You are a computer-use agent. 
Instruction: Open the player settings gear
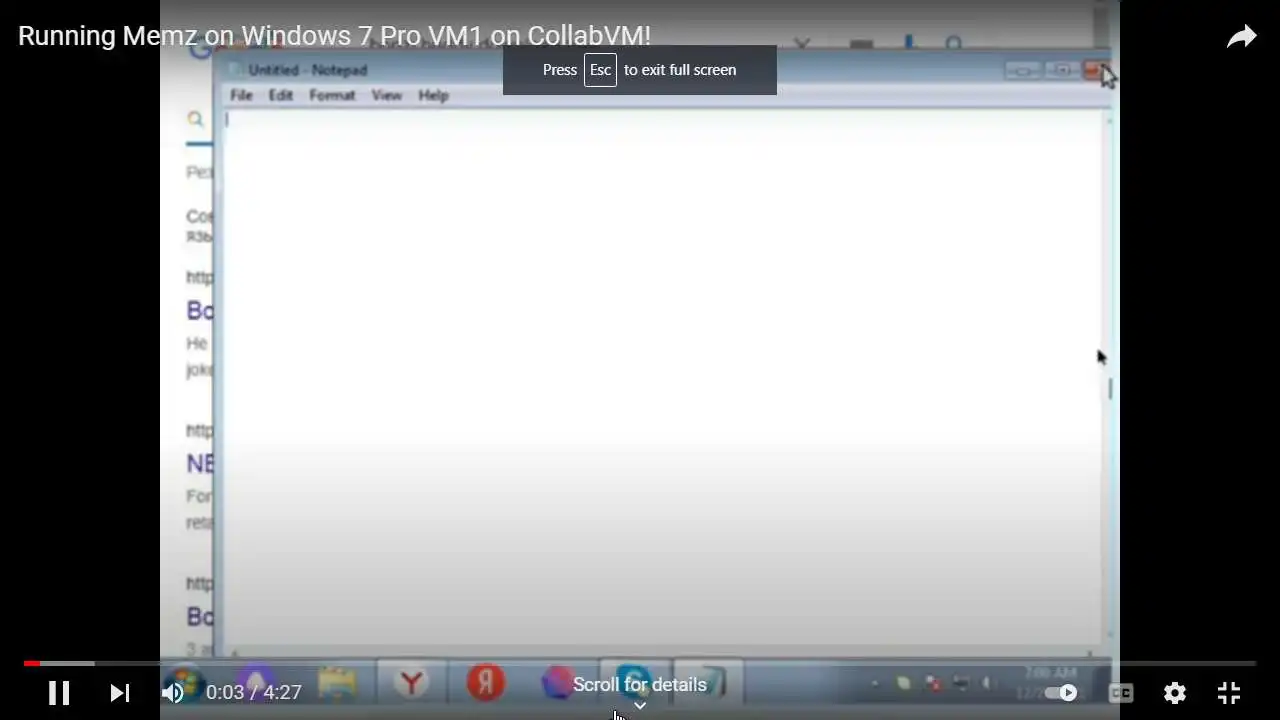pos(1175,692)
